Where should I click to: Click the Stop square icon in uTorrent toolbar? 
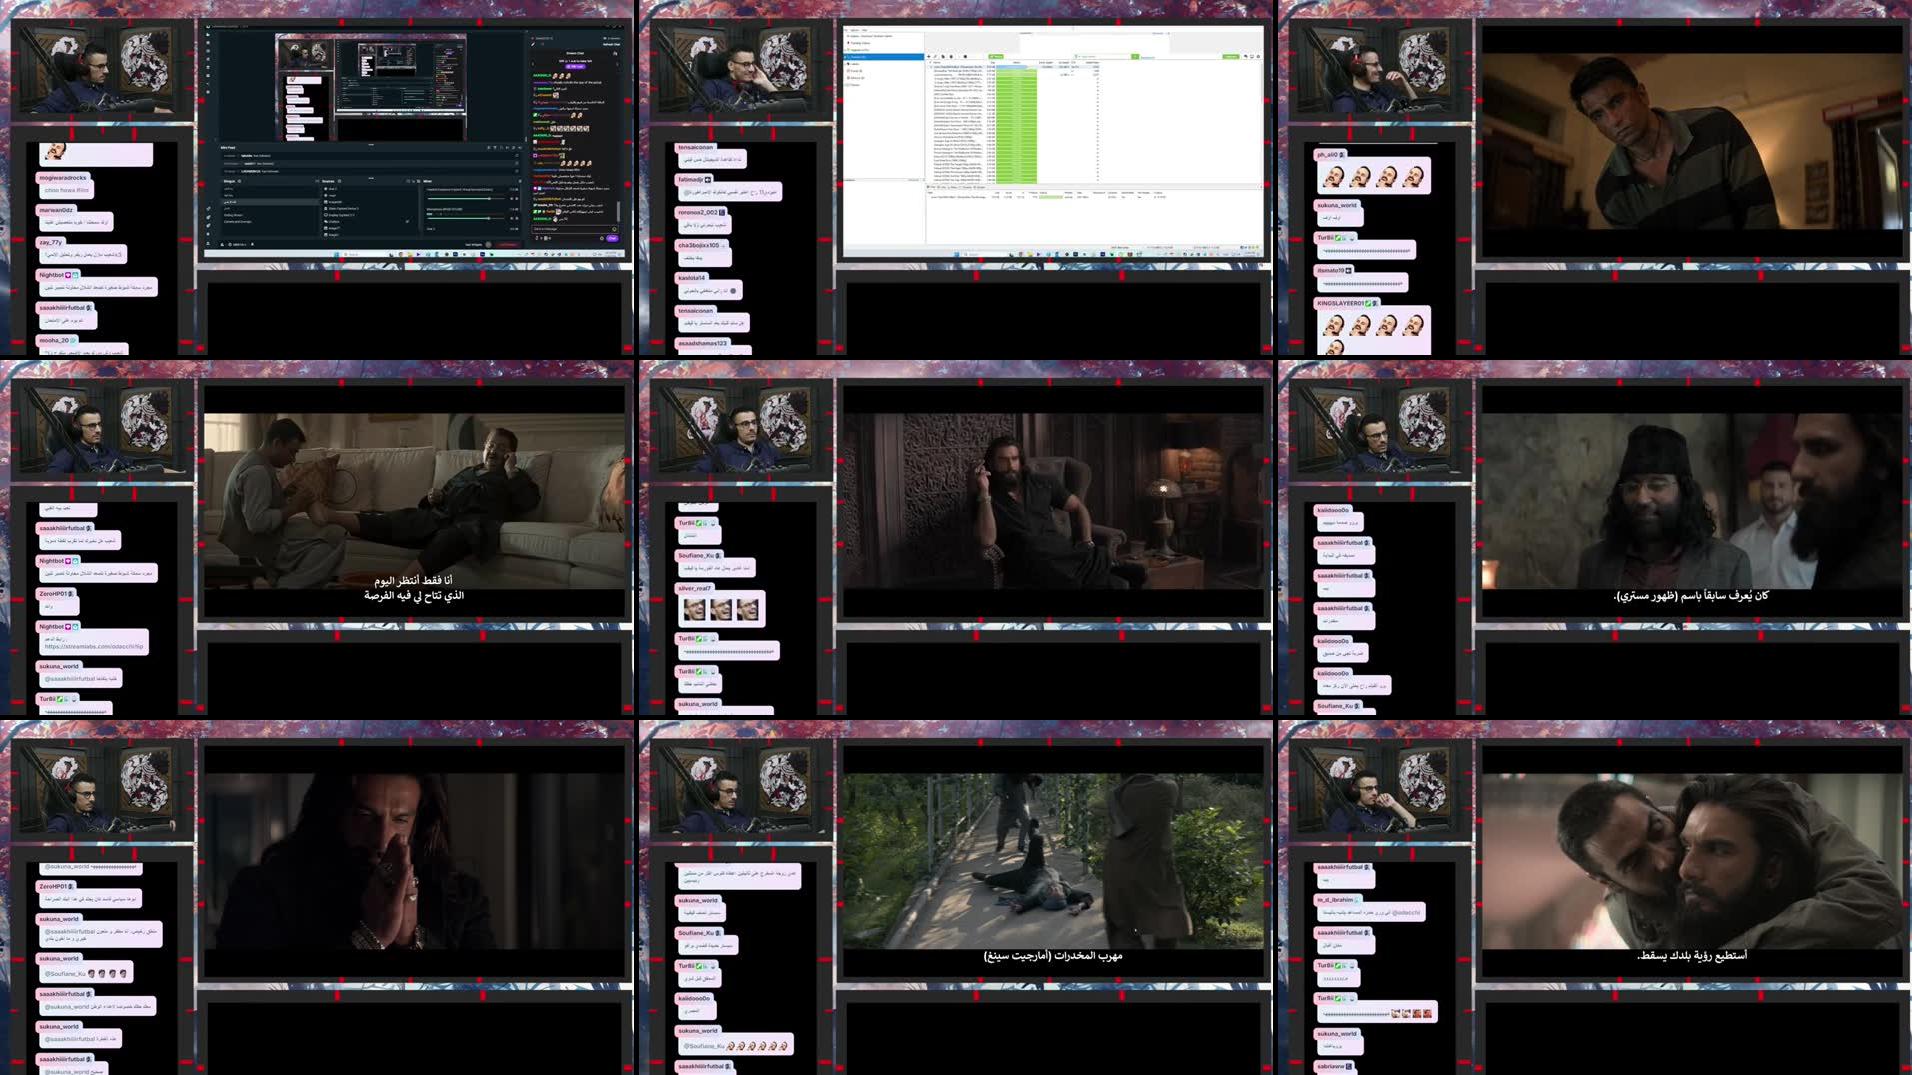click(965, 56)
